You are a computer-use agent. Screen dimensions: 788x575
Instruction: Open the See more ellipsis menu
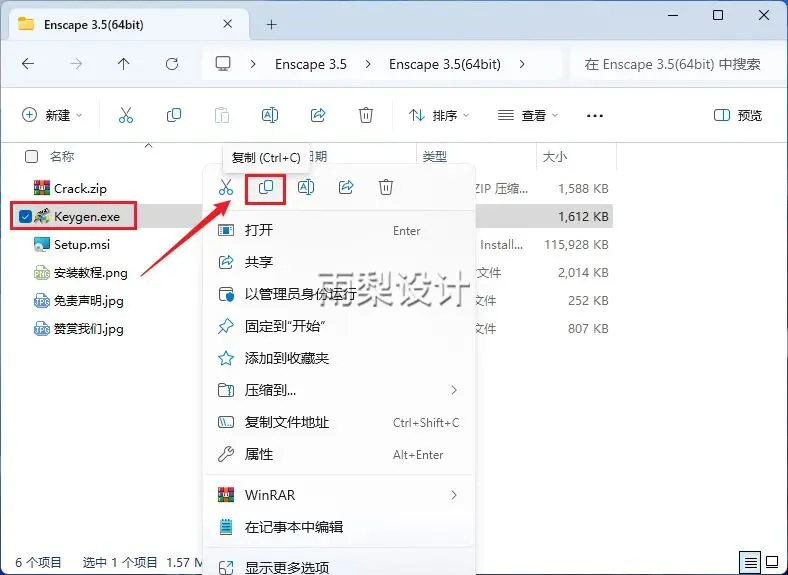(595, 116)
